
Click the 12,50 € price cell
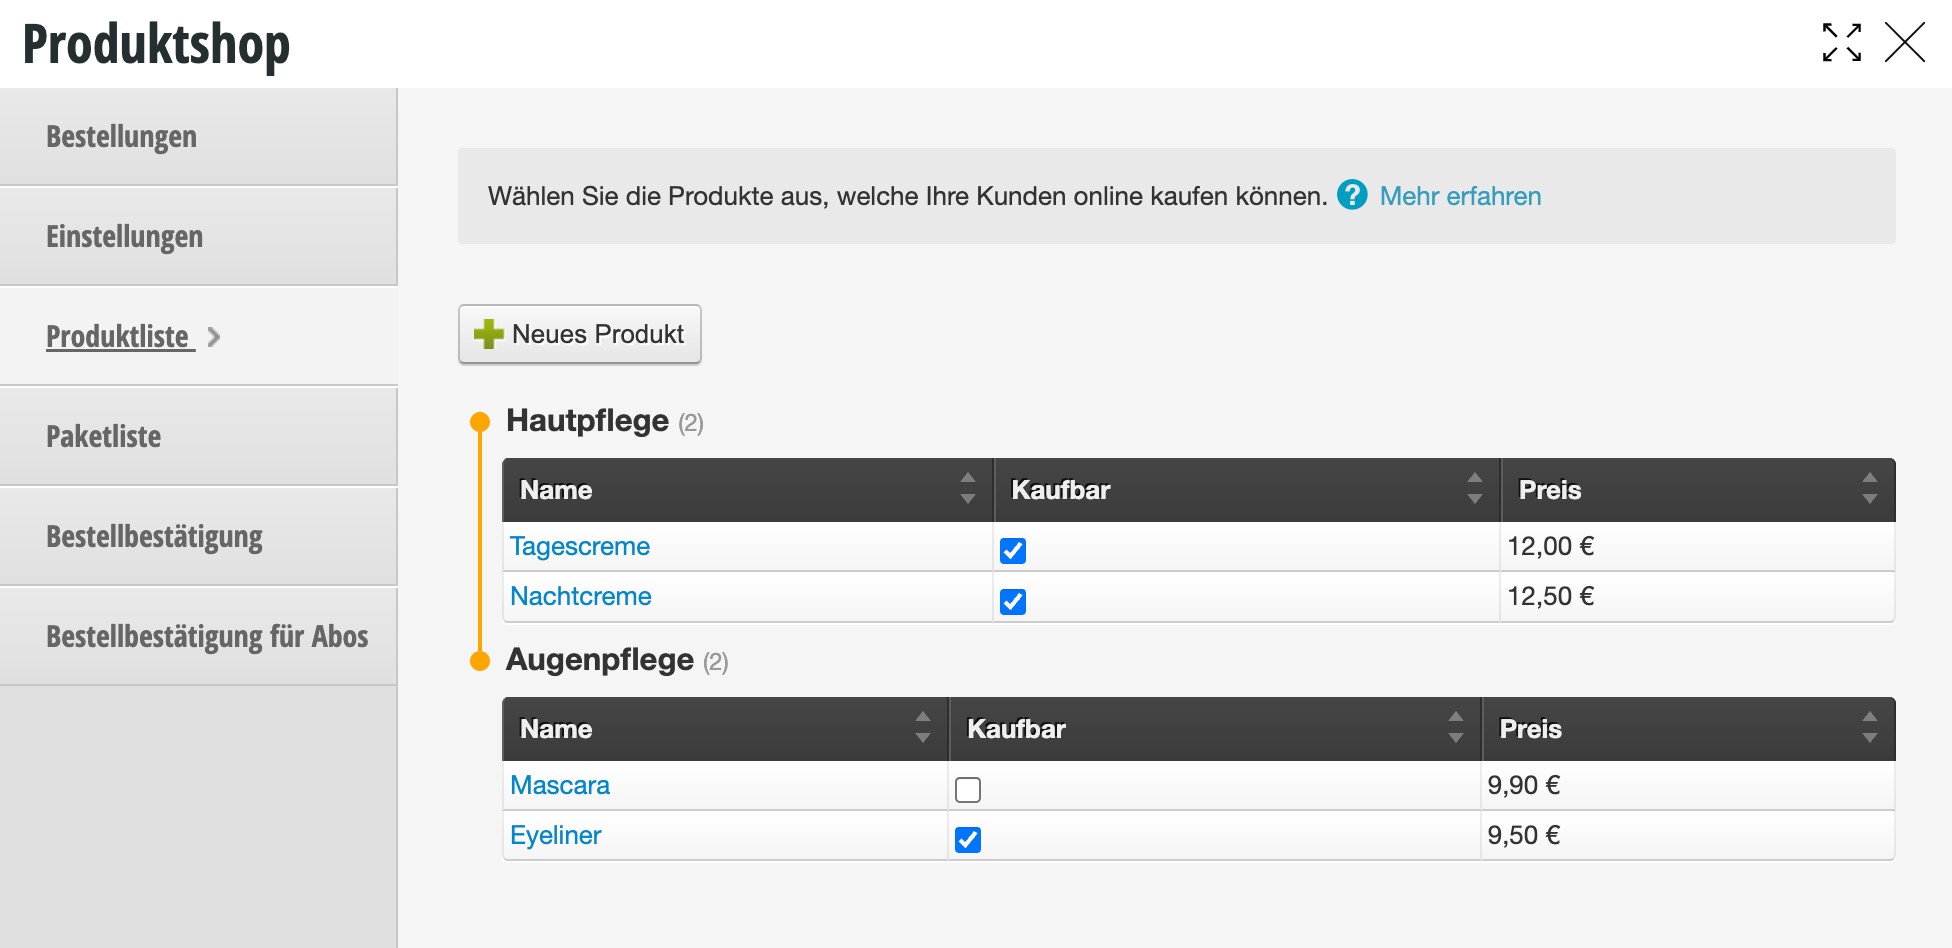tap(1697, 596)
